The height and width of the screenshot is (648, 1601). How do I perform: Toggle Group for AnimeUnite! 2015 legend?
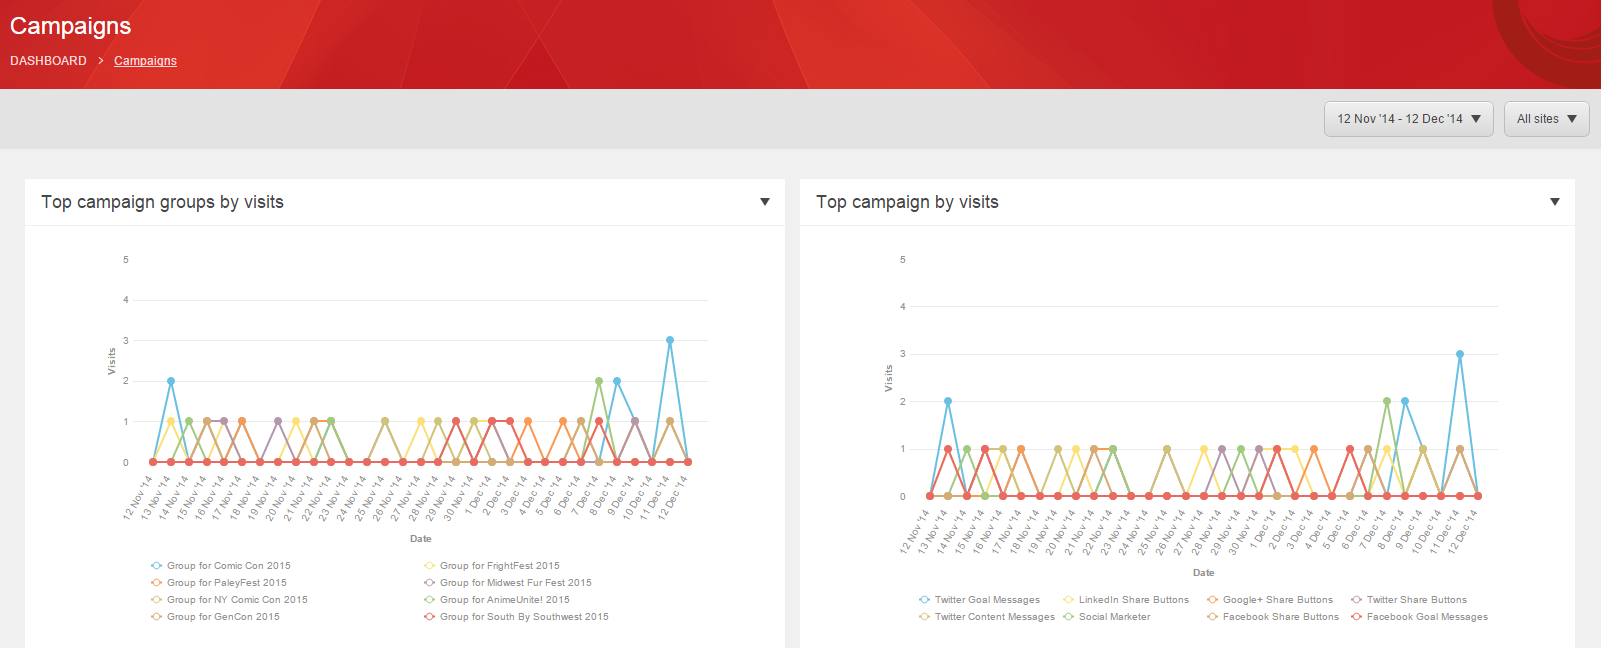click(x=497, y=600)
